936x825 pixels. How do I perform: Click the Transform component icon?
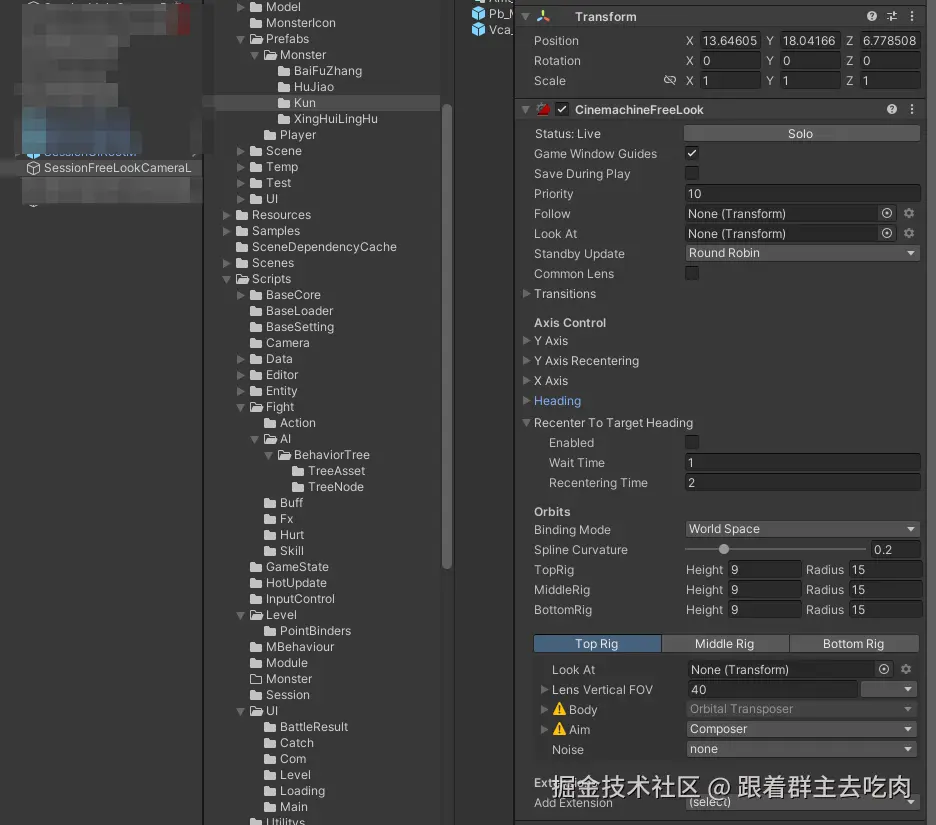point(543,16)
